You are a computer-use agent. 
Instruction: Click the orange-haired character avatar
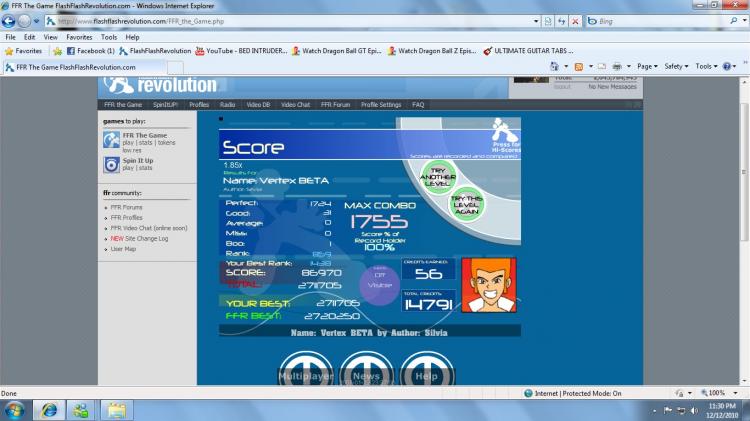(489, 285)
